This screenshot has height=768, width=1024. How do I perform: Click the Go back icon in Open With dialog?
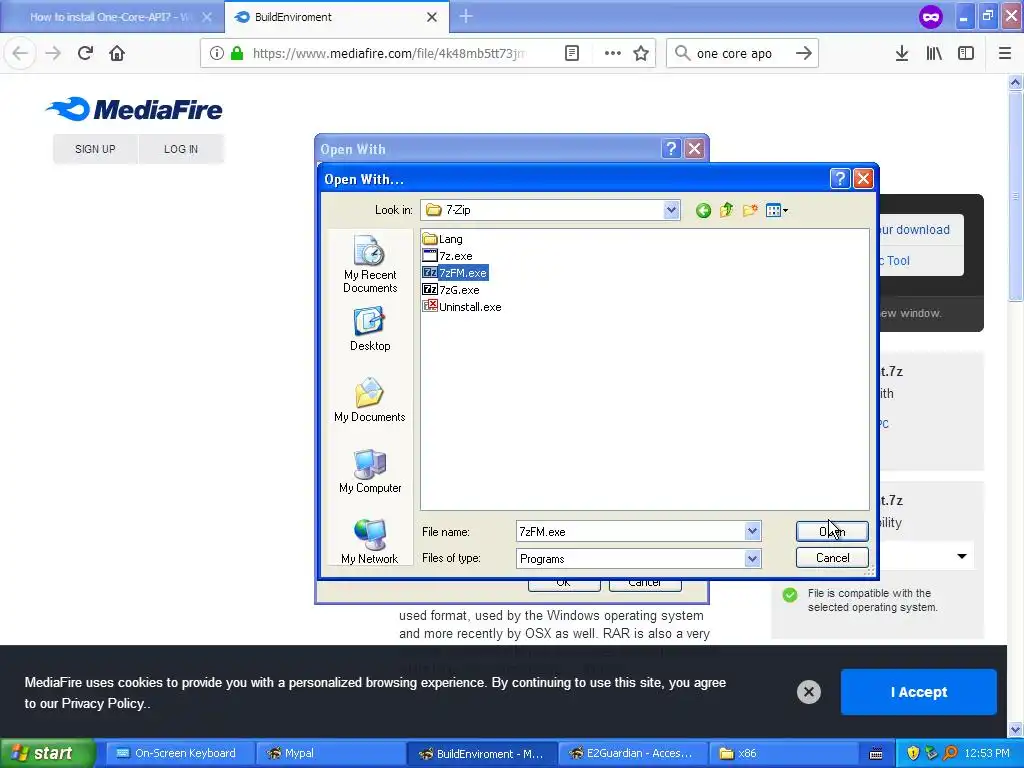pos(703,210)
